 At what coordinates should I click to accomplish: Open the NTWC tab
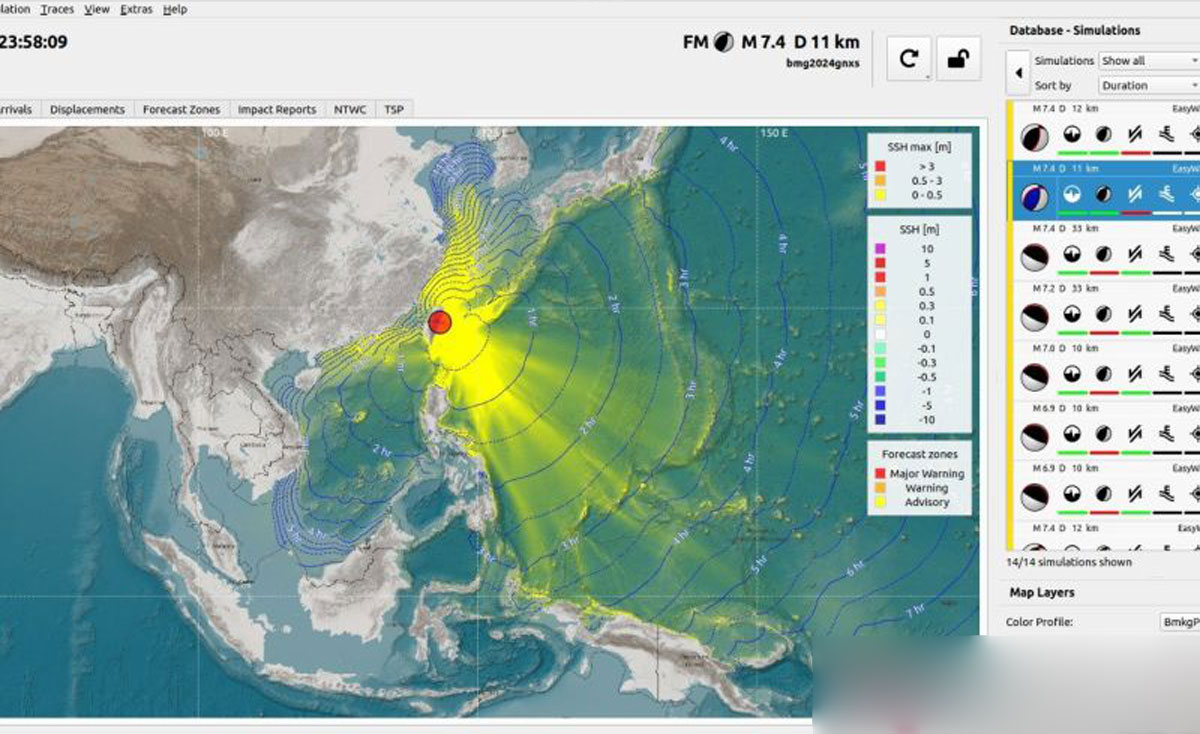pyautogui.click(x=350, y=110)
